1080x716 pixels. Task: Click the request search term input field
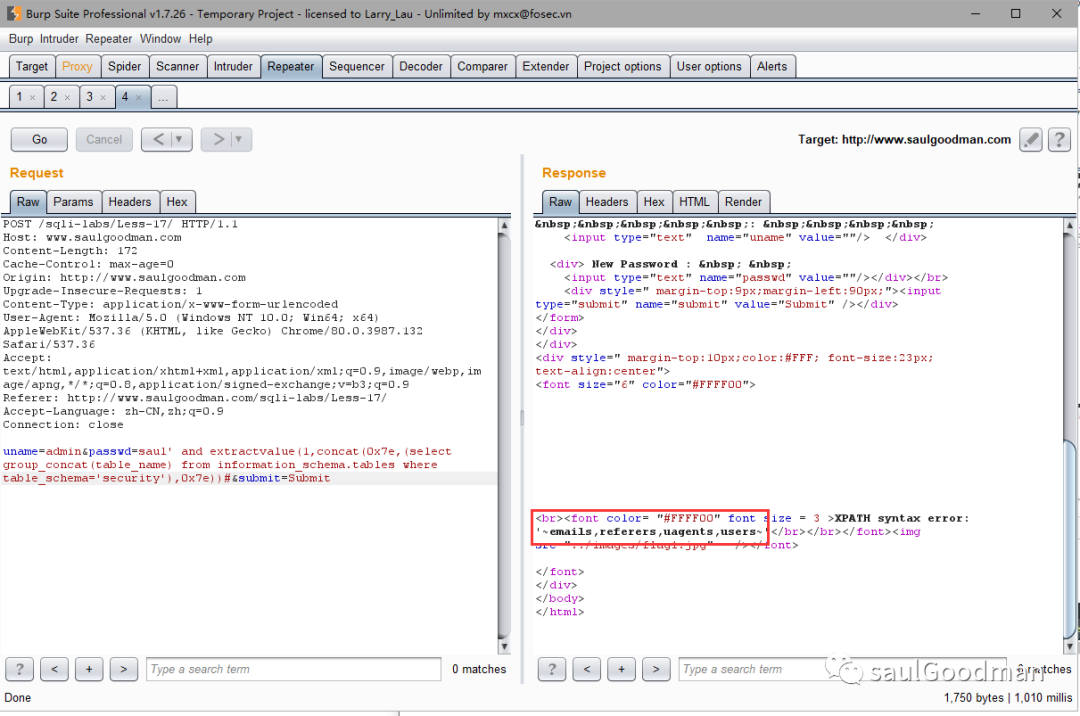tap(293, 669)
